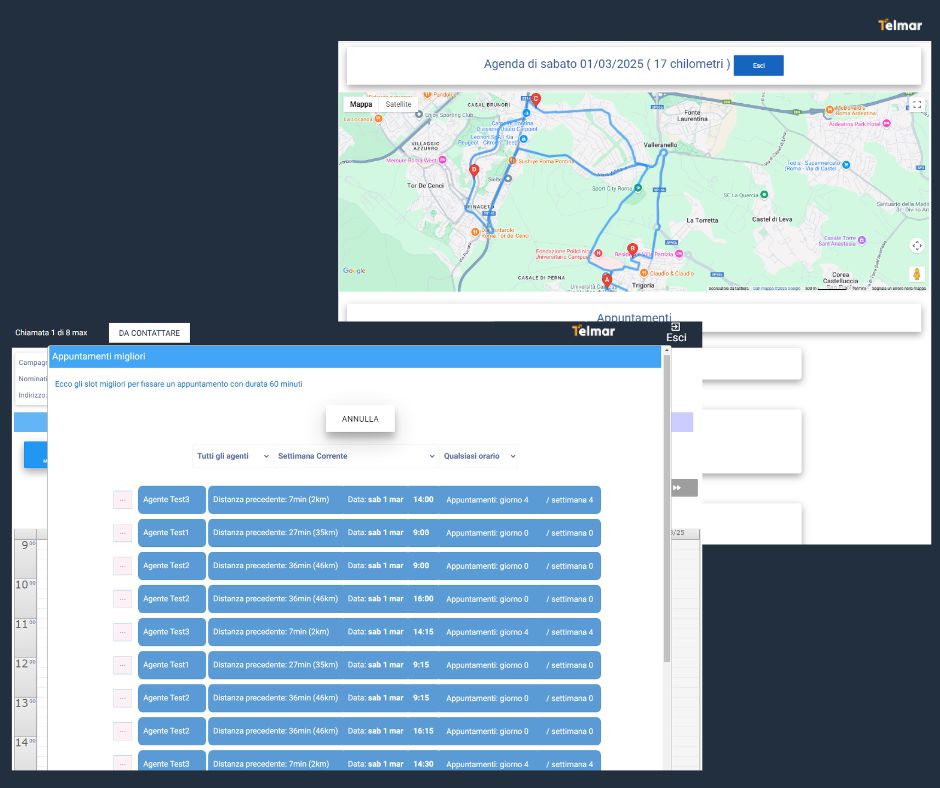This screenshot has width=940, height=788.
Task: Open options for Agente Test1 9:00 row
Action: [x=122, y=533]
